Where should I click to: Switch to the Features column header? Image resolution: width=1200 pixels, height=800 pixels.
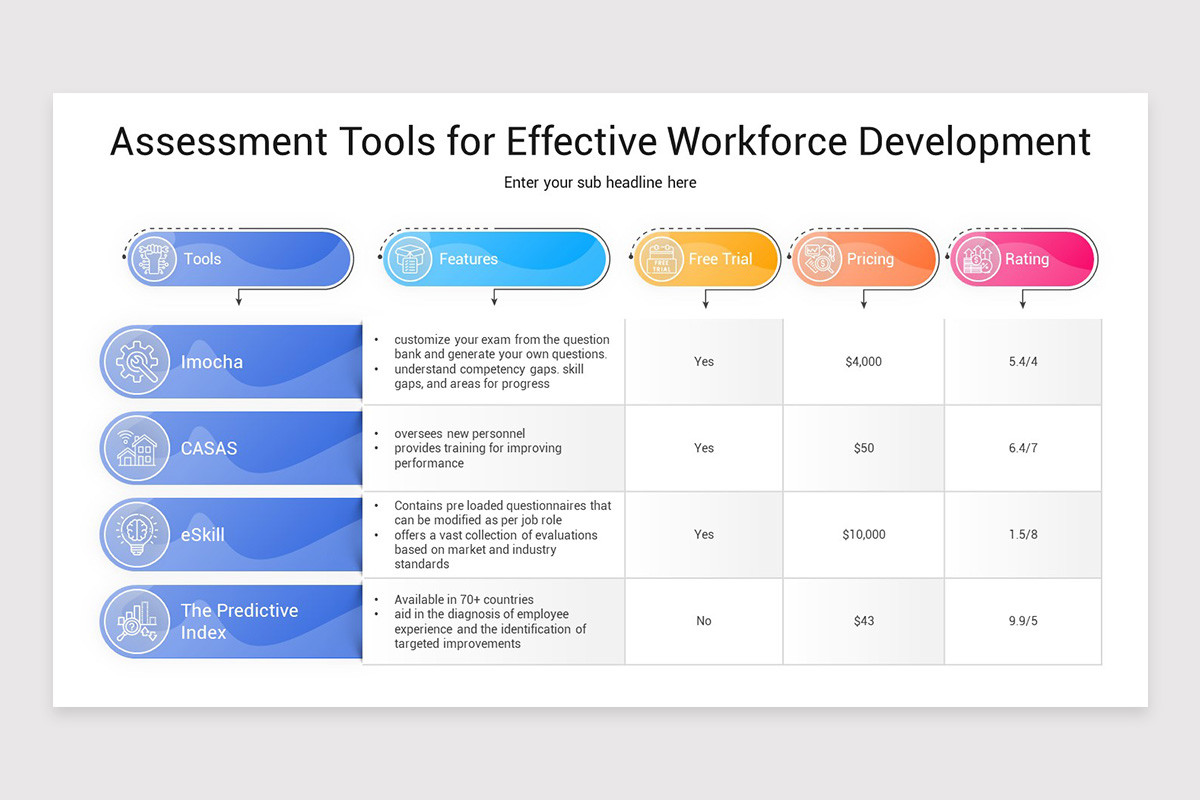pos(494,258)
